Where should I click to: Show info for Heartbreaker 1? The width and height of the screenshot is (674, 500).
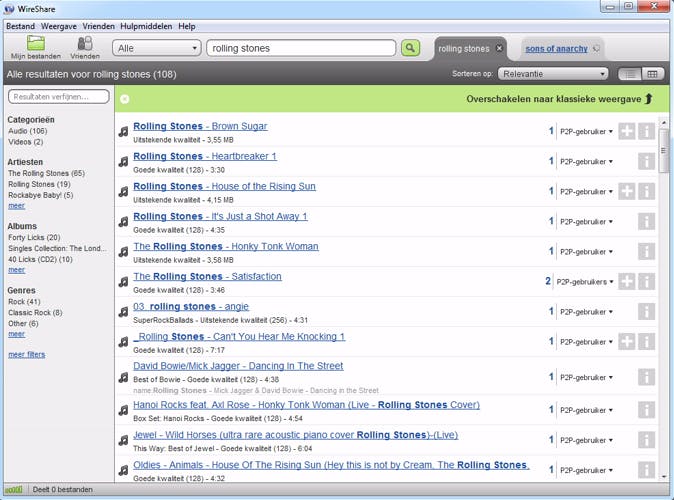click(646, 162)
